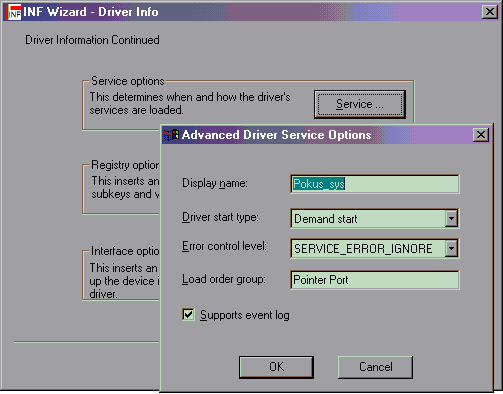Select the Demand start combo box
503x394 pixels.
[x=375, y=219]
